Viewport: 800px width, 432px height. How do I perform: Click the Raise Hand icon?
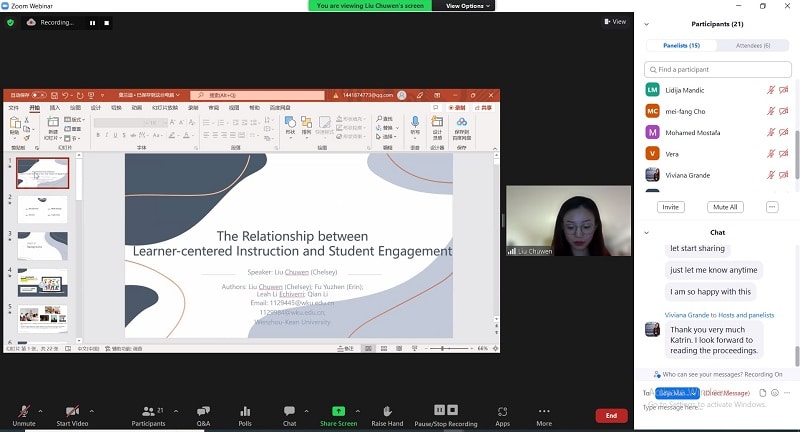[x=387, y=411]
